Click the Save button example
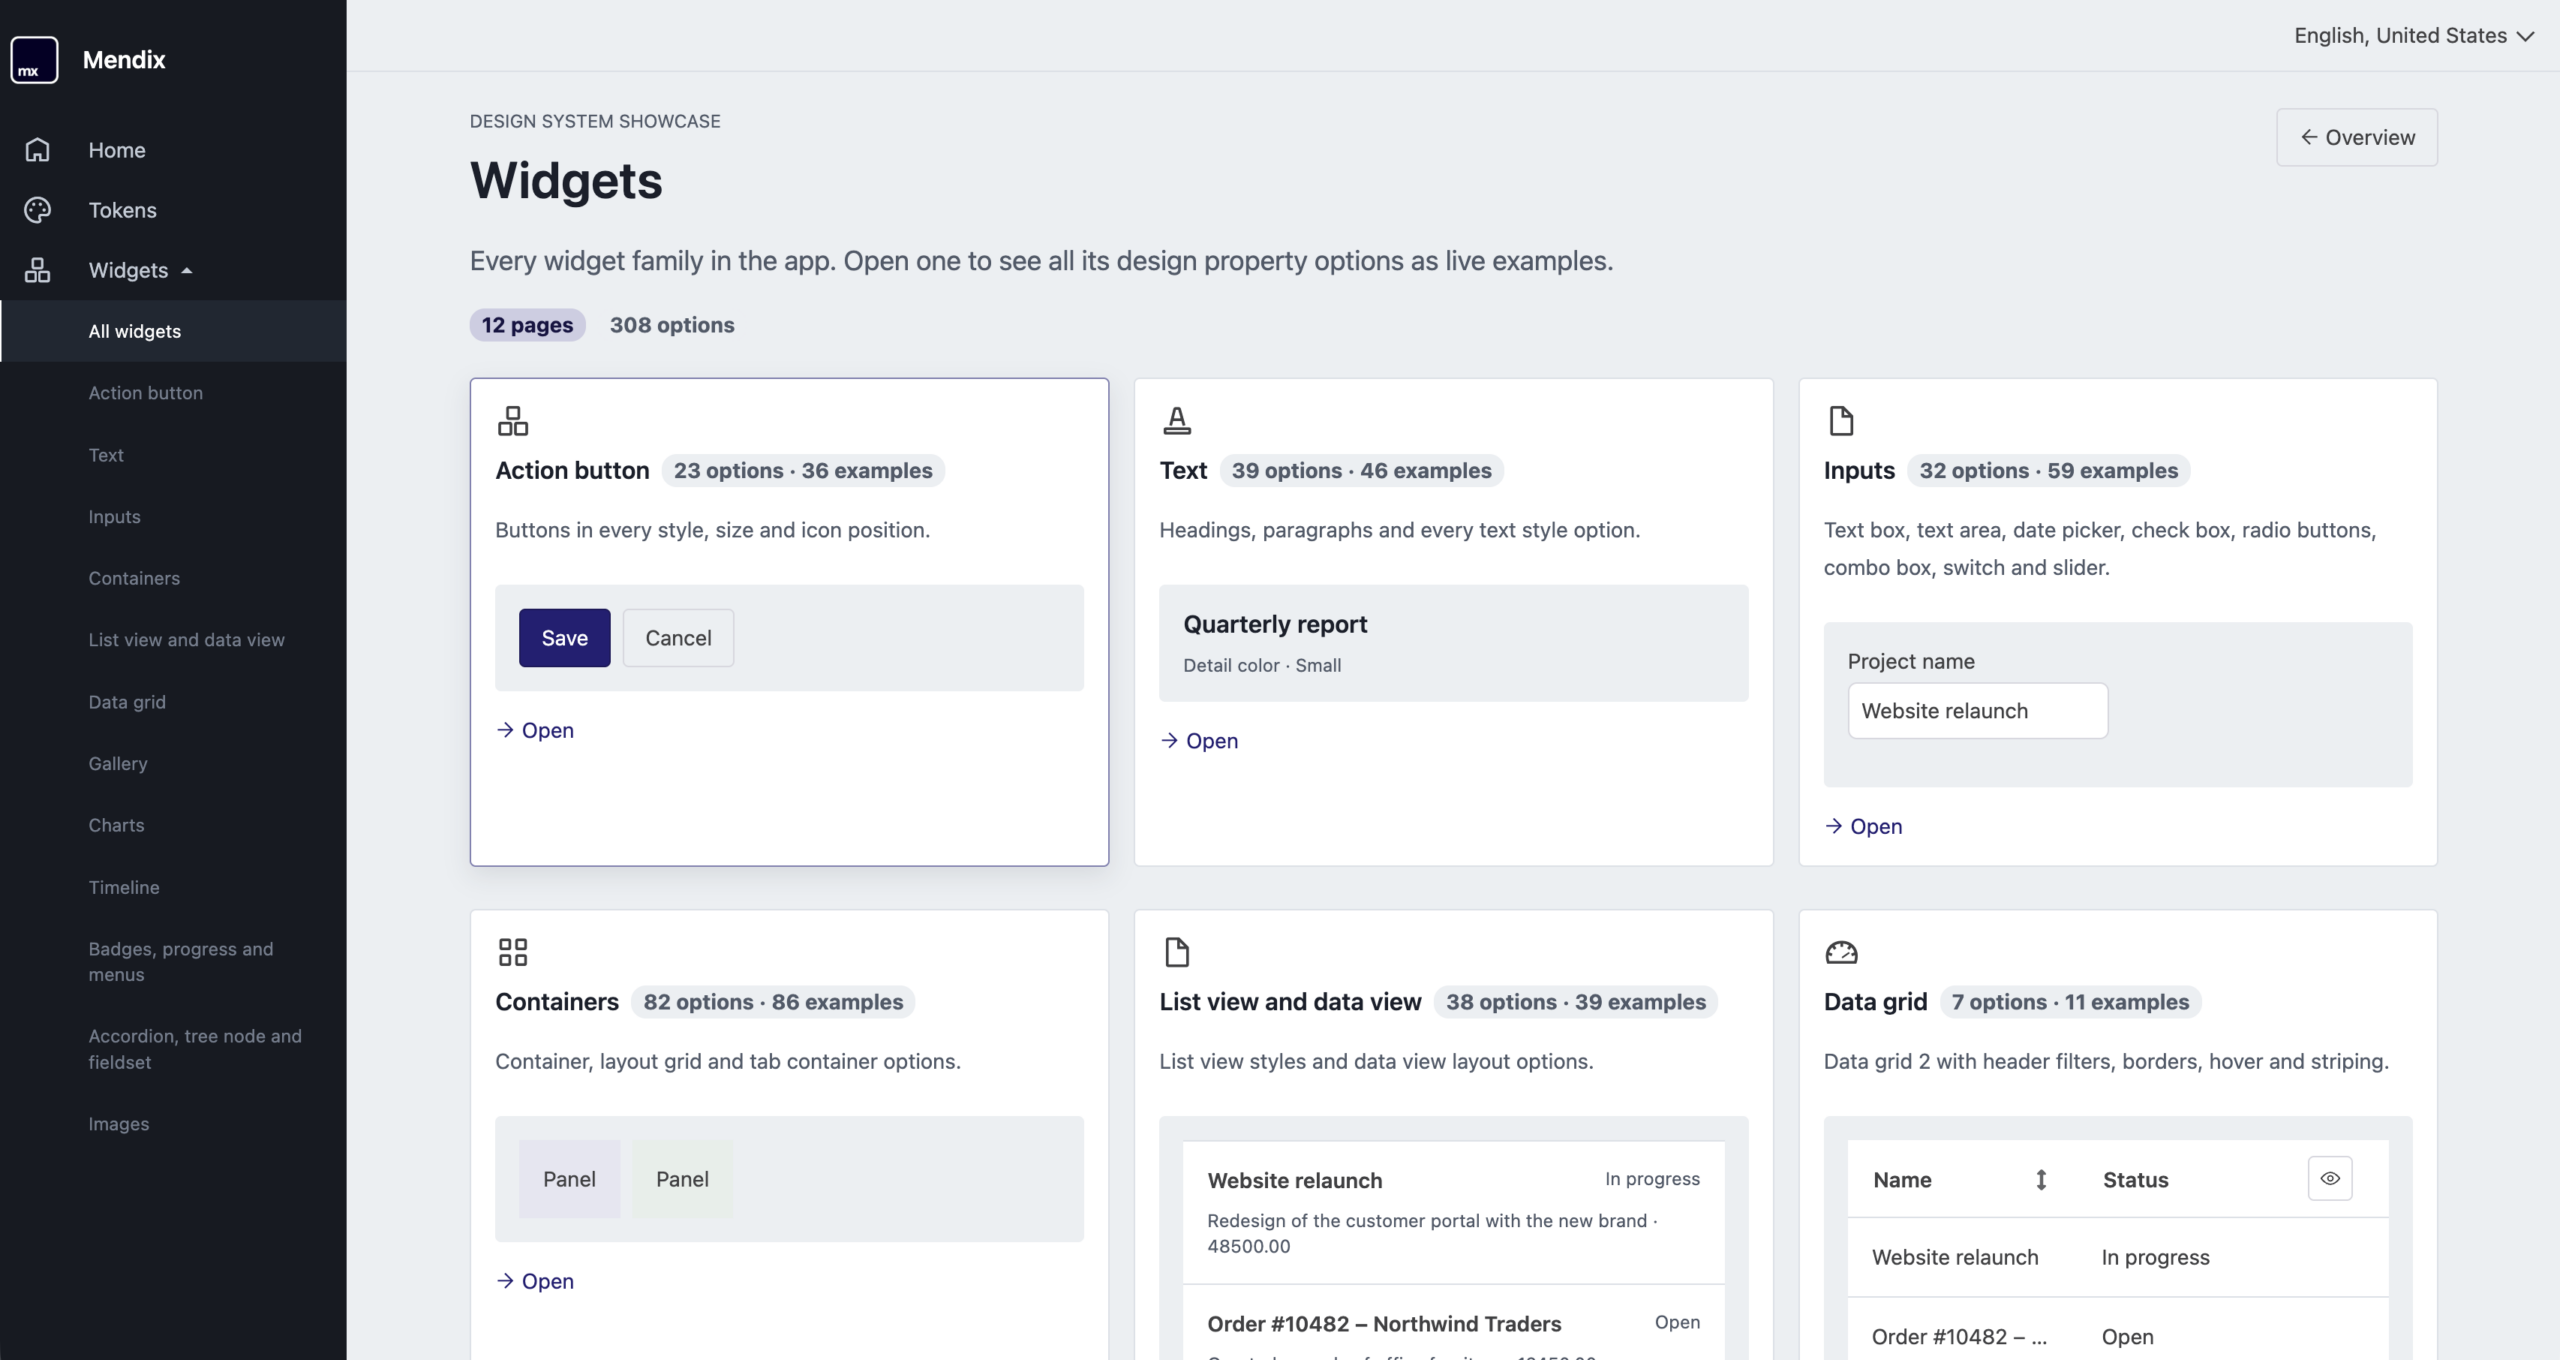The image size is (2560, 1360). pos(564,638)
